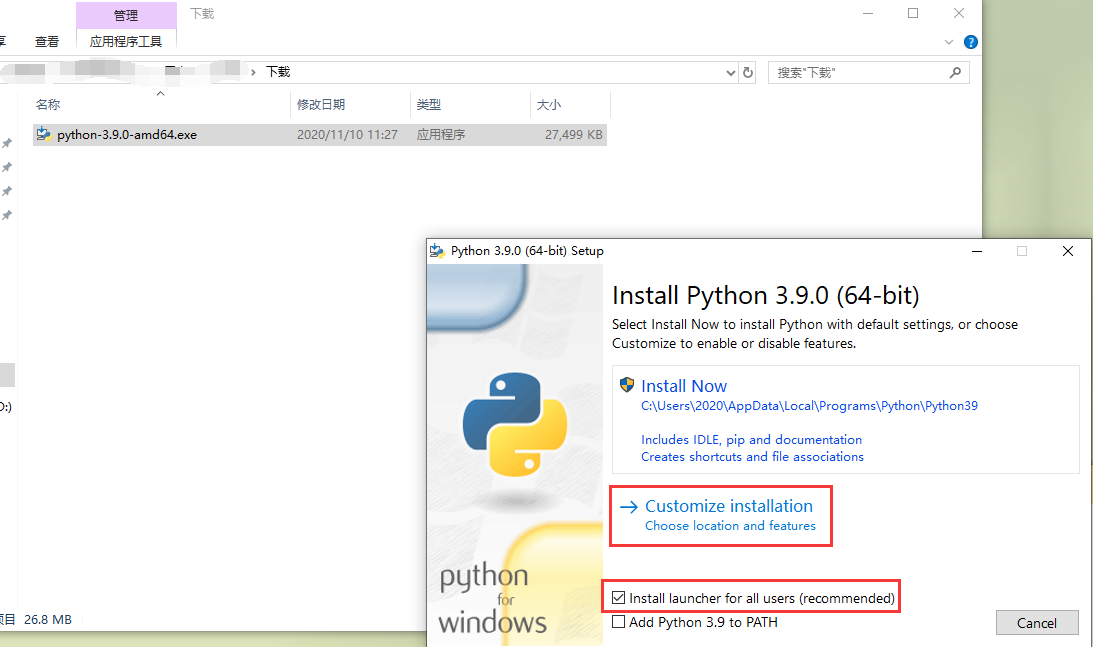Click the search magnifier icon in Explorer
This screenshot has height=647, width=1093.
point(955,73)
